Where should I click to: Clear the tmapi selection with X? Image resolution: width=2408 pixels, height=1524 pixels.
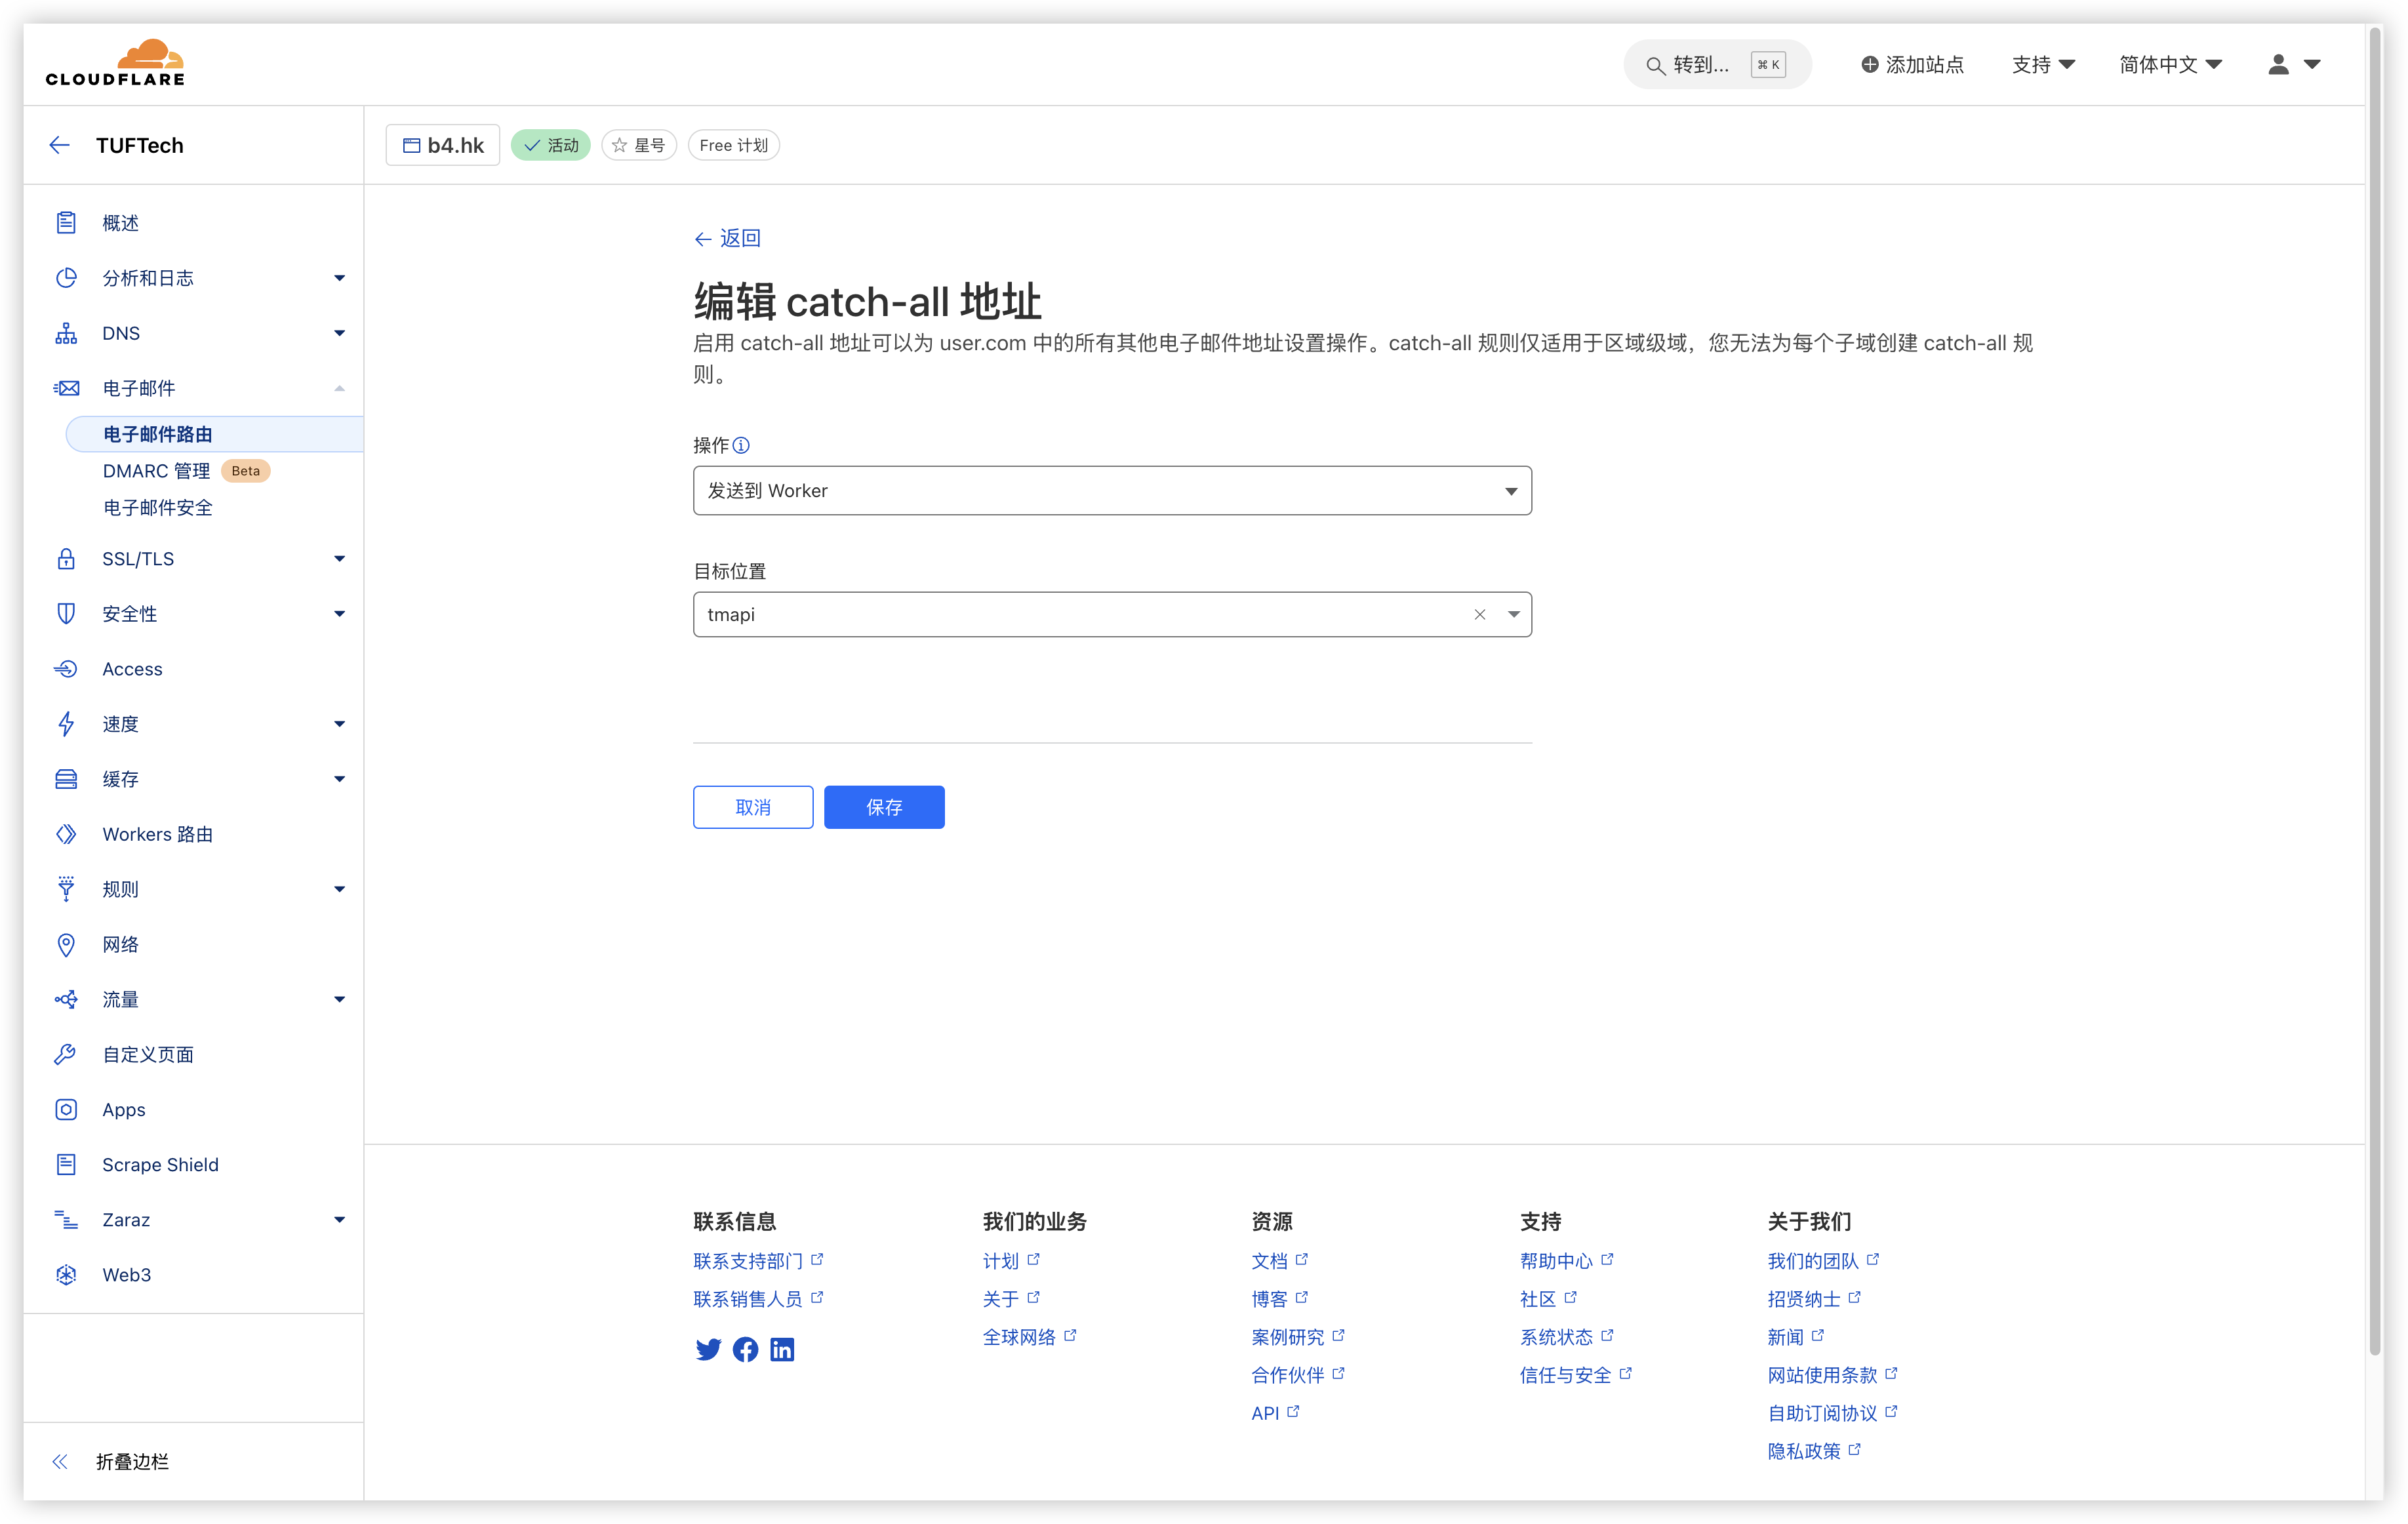[x=1479, y=614]
